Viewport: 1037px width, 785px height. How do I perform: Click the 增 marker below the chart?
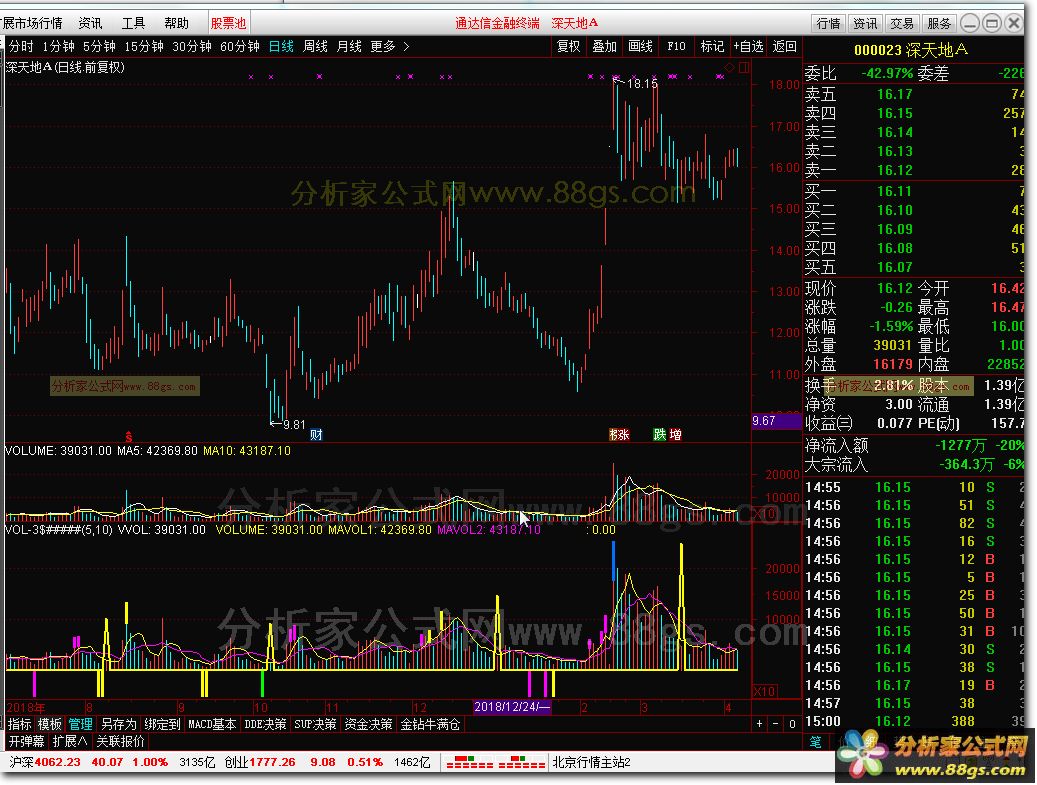click(x=675, y=434)
